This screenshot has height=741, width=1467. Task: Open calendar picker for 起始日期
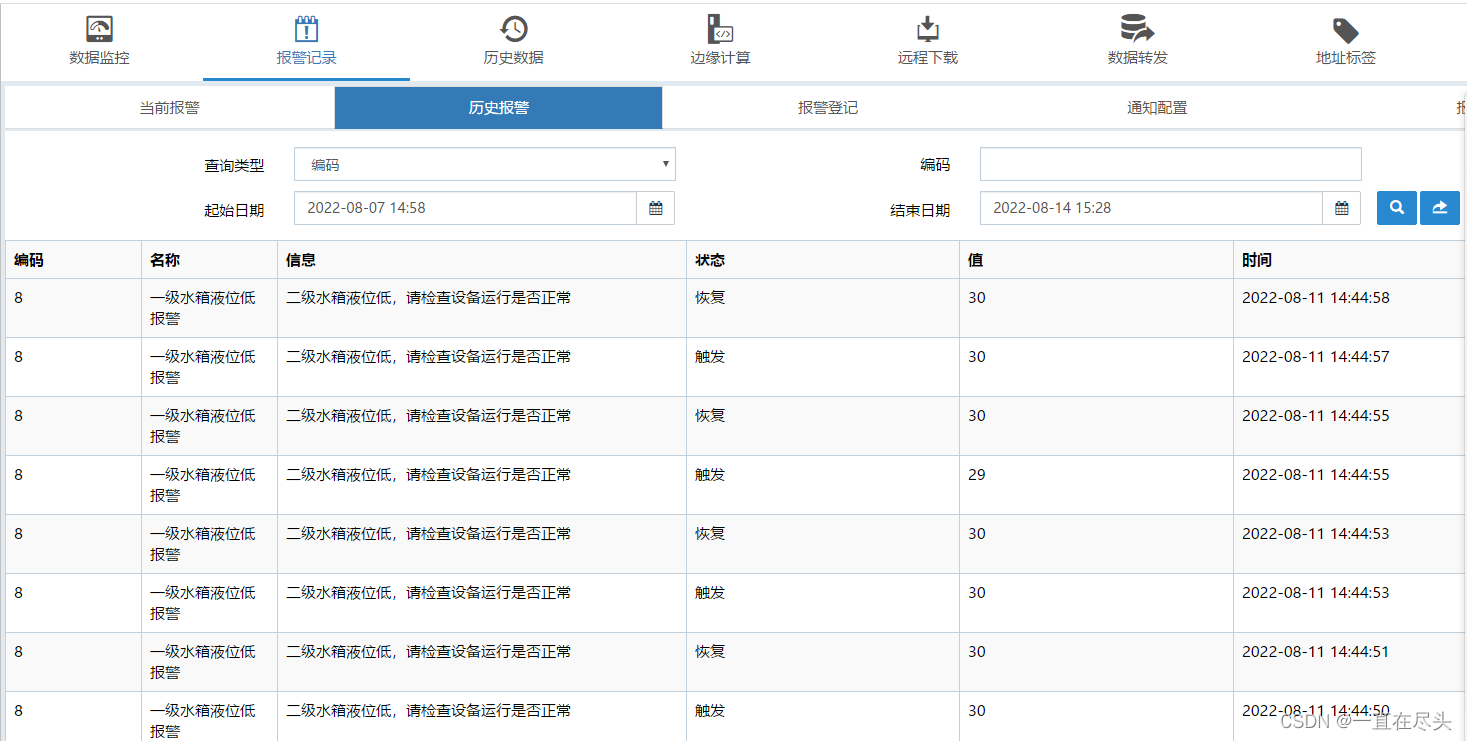tap(656, 208)
